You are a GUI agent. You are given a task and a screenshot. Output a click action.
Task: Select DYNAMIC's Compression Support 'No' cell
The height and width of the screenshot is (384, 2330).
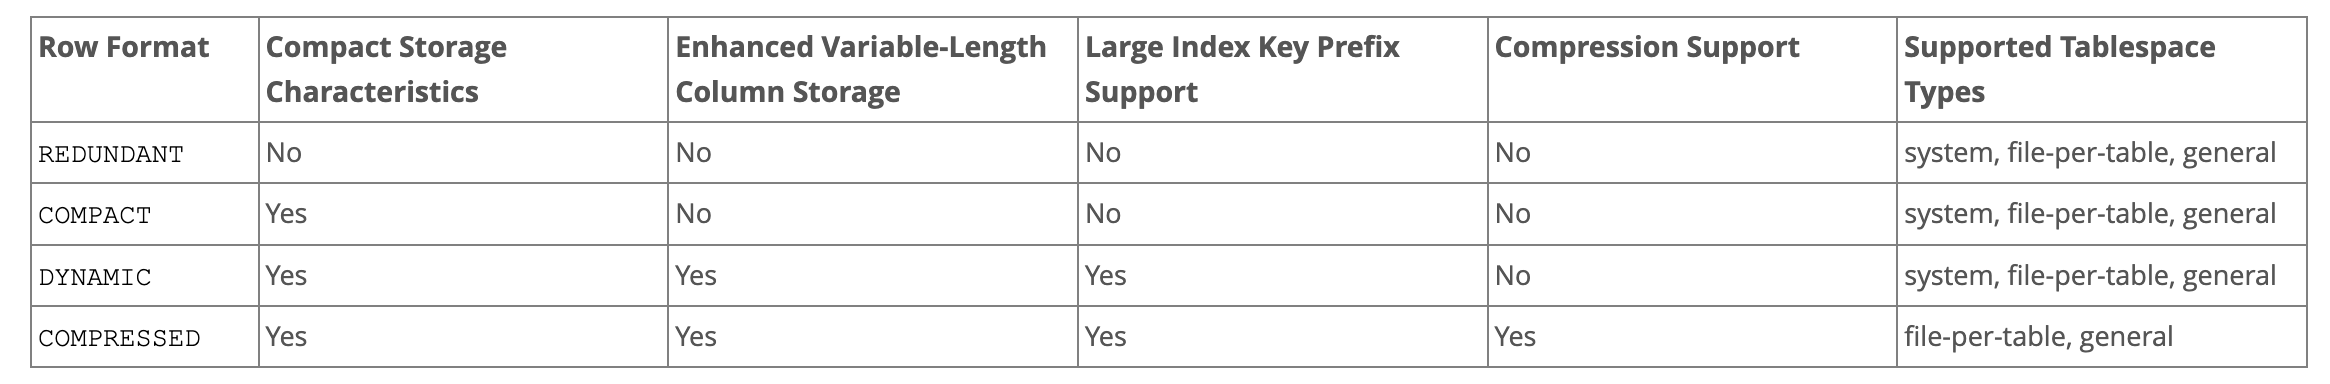1692,275
